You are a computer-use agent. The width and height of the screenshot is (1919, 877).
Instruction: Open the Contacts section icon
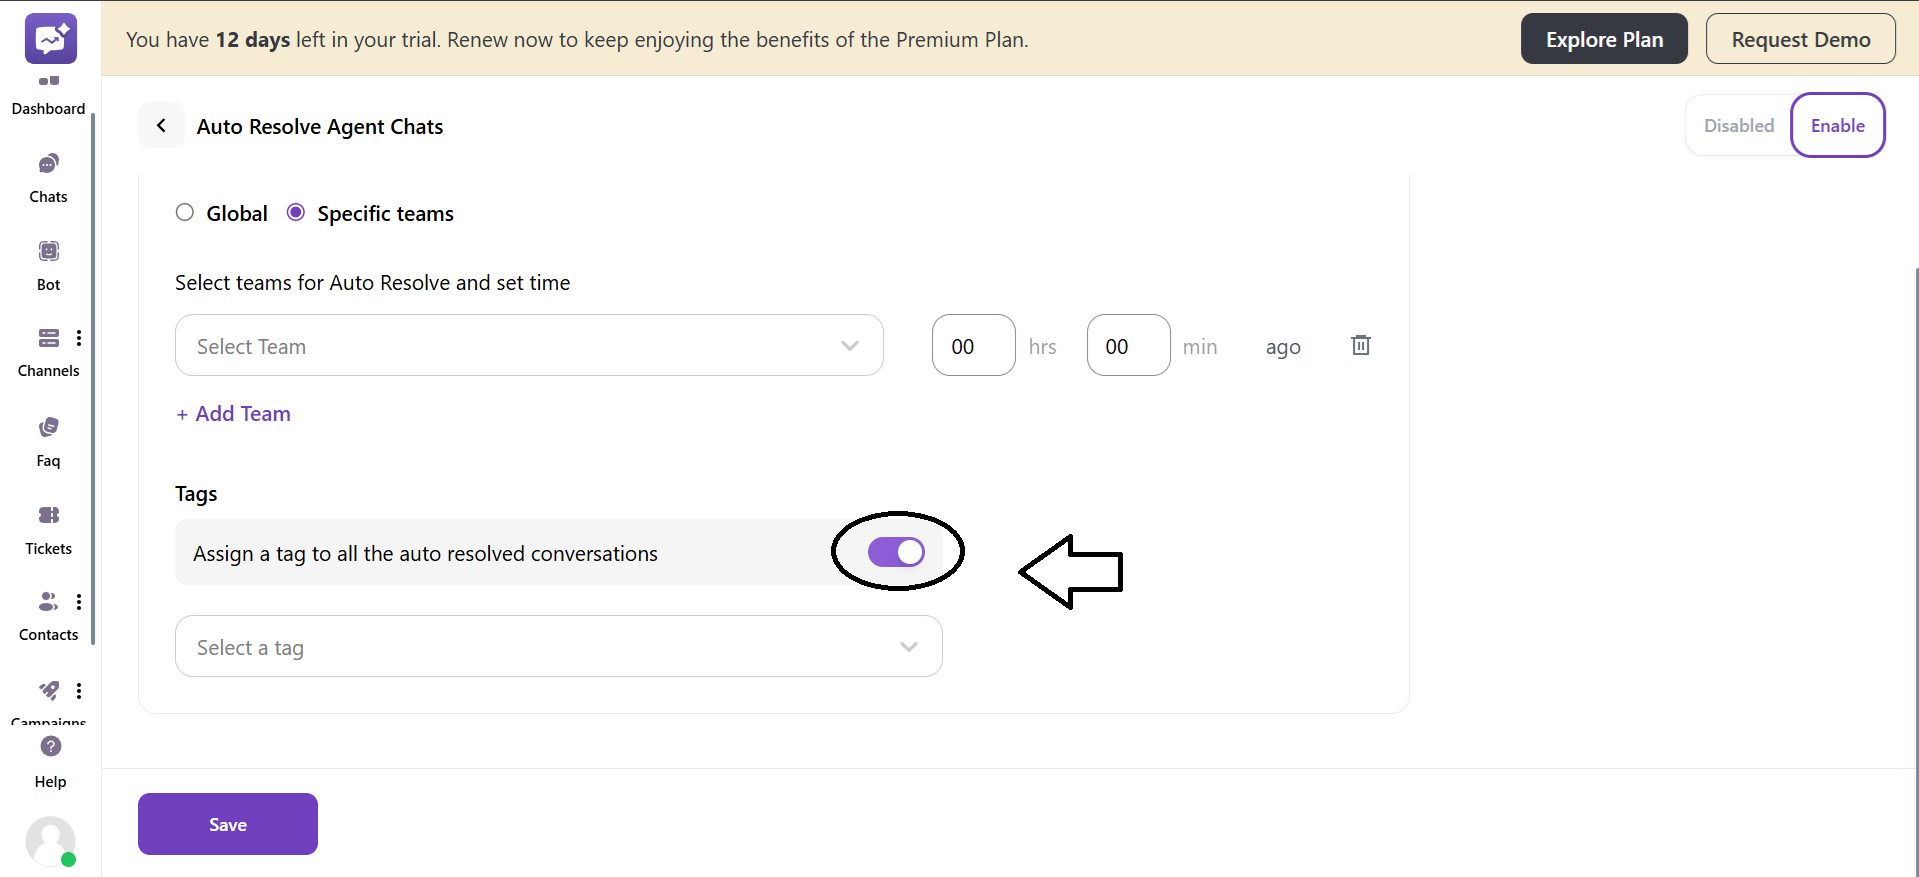point(48,601)
